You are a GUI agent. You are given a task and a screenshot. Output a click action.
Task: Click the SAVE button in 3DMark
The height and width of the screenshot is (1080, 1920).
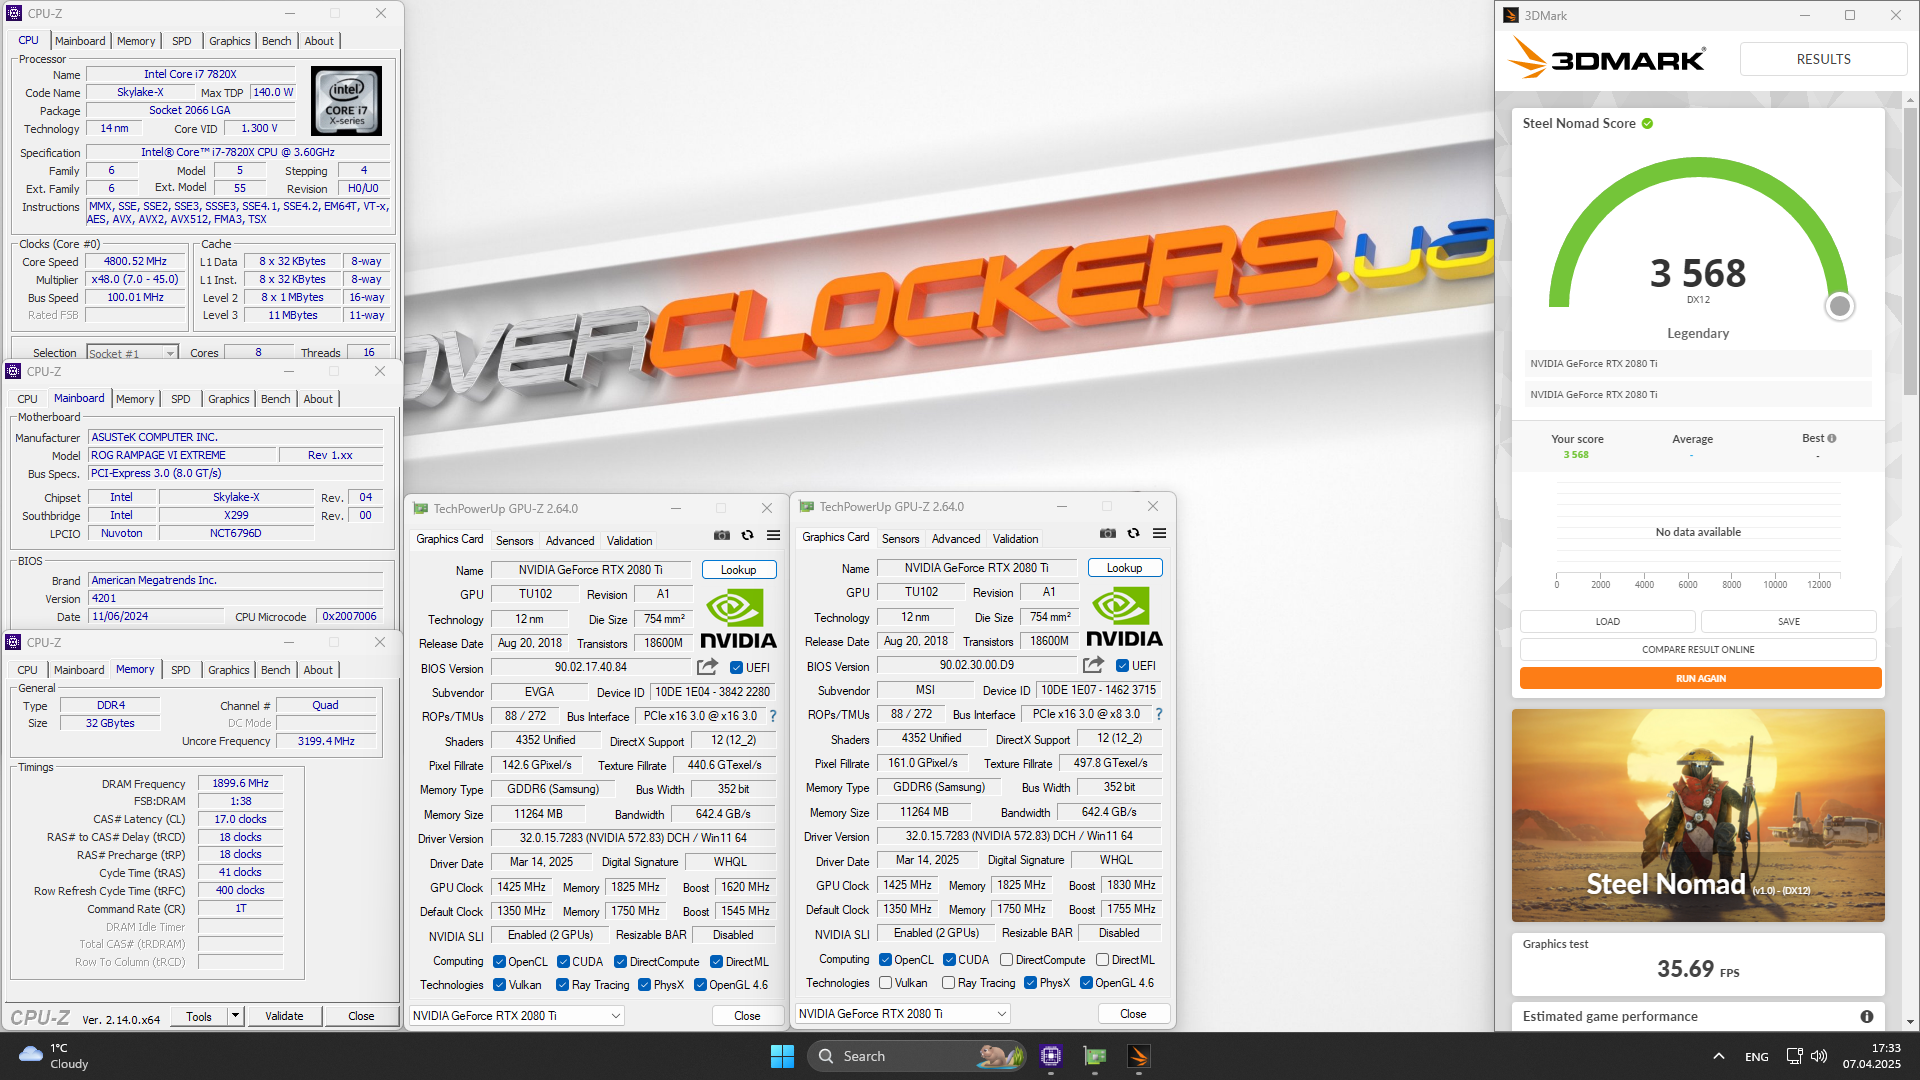(x=1789, y=622)
